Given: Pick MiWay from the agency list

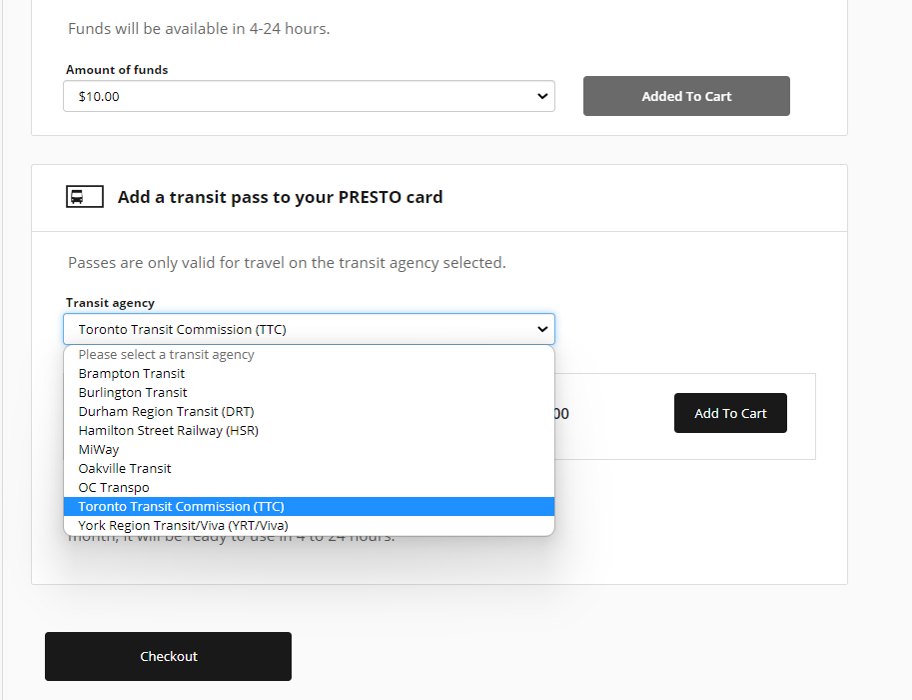Looking at the screenshot, I should coord(309,449).
